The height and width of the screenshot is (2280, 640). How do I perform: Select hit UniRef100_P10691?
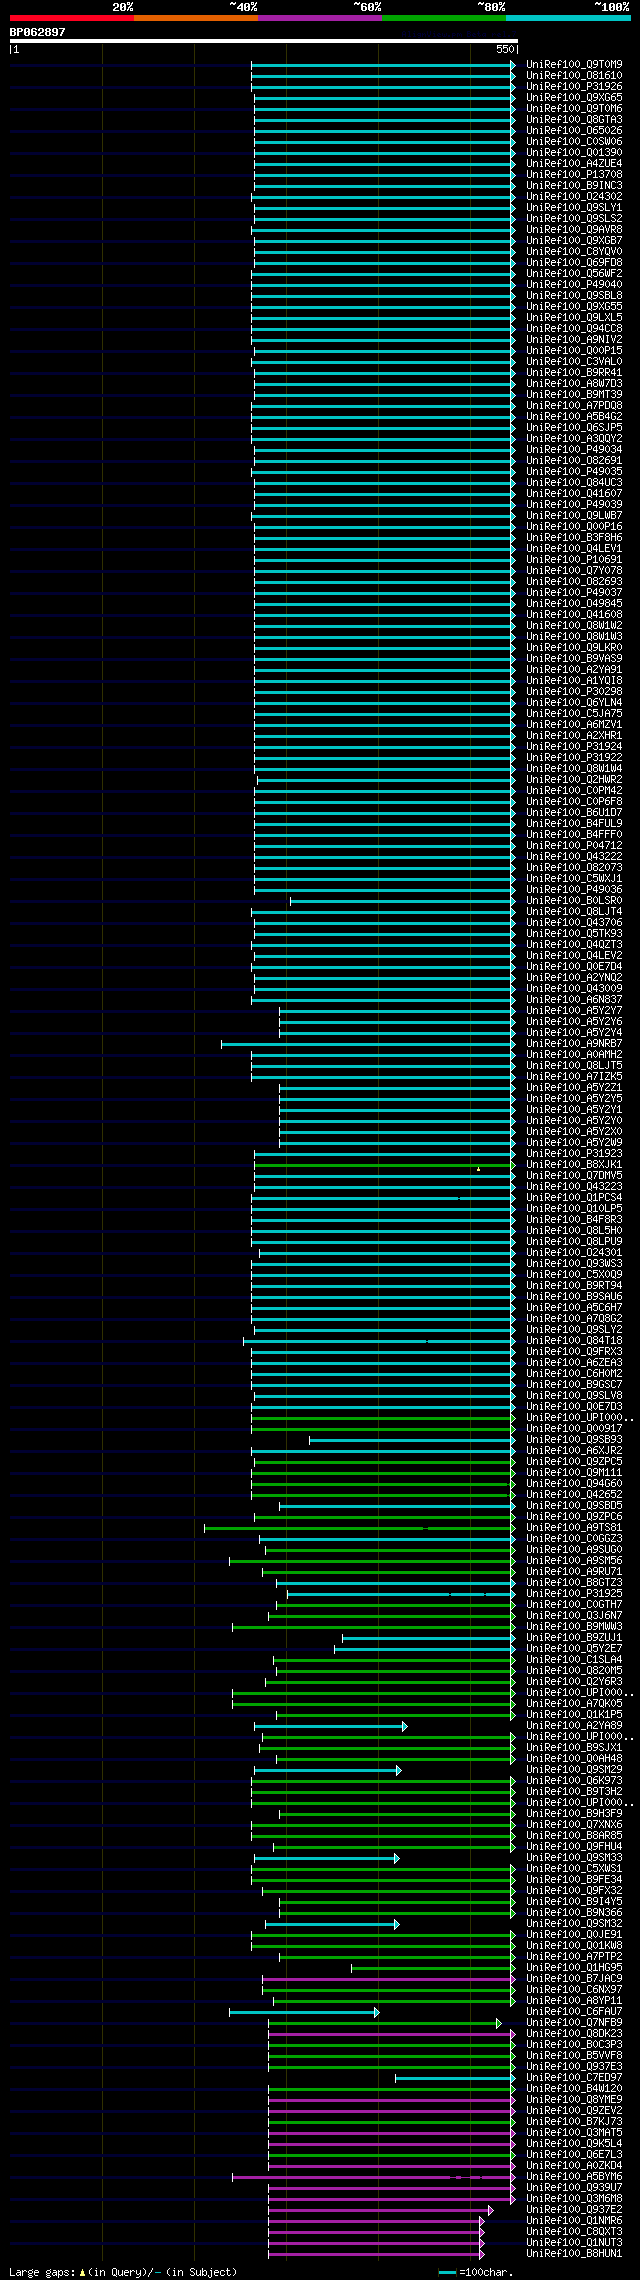point(574,560)
